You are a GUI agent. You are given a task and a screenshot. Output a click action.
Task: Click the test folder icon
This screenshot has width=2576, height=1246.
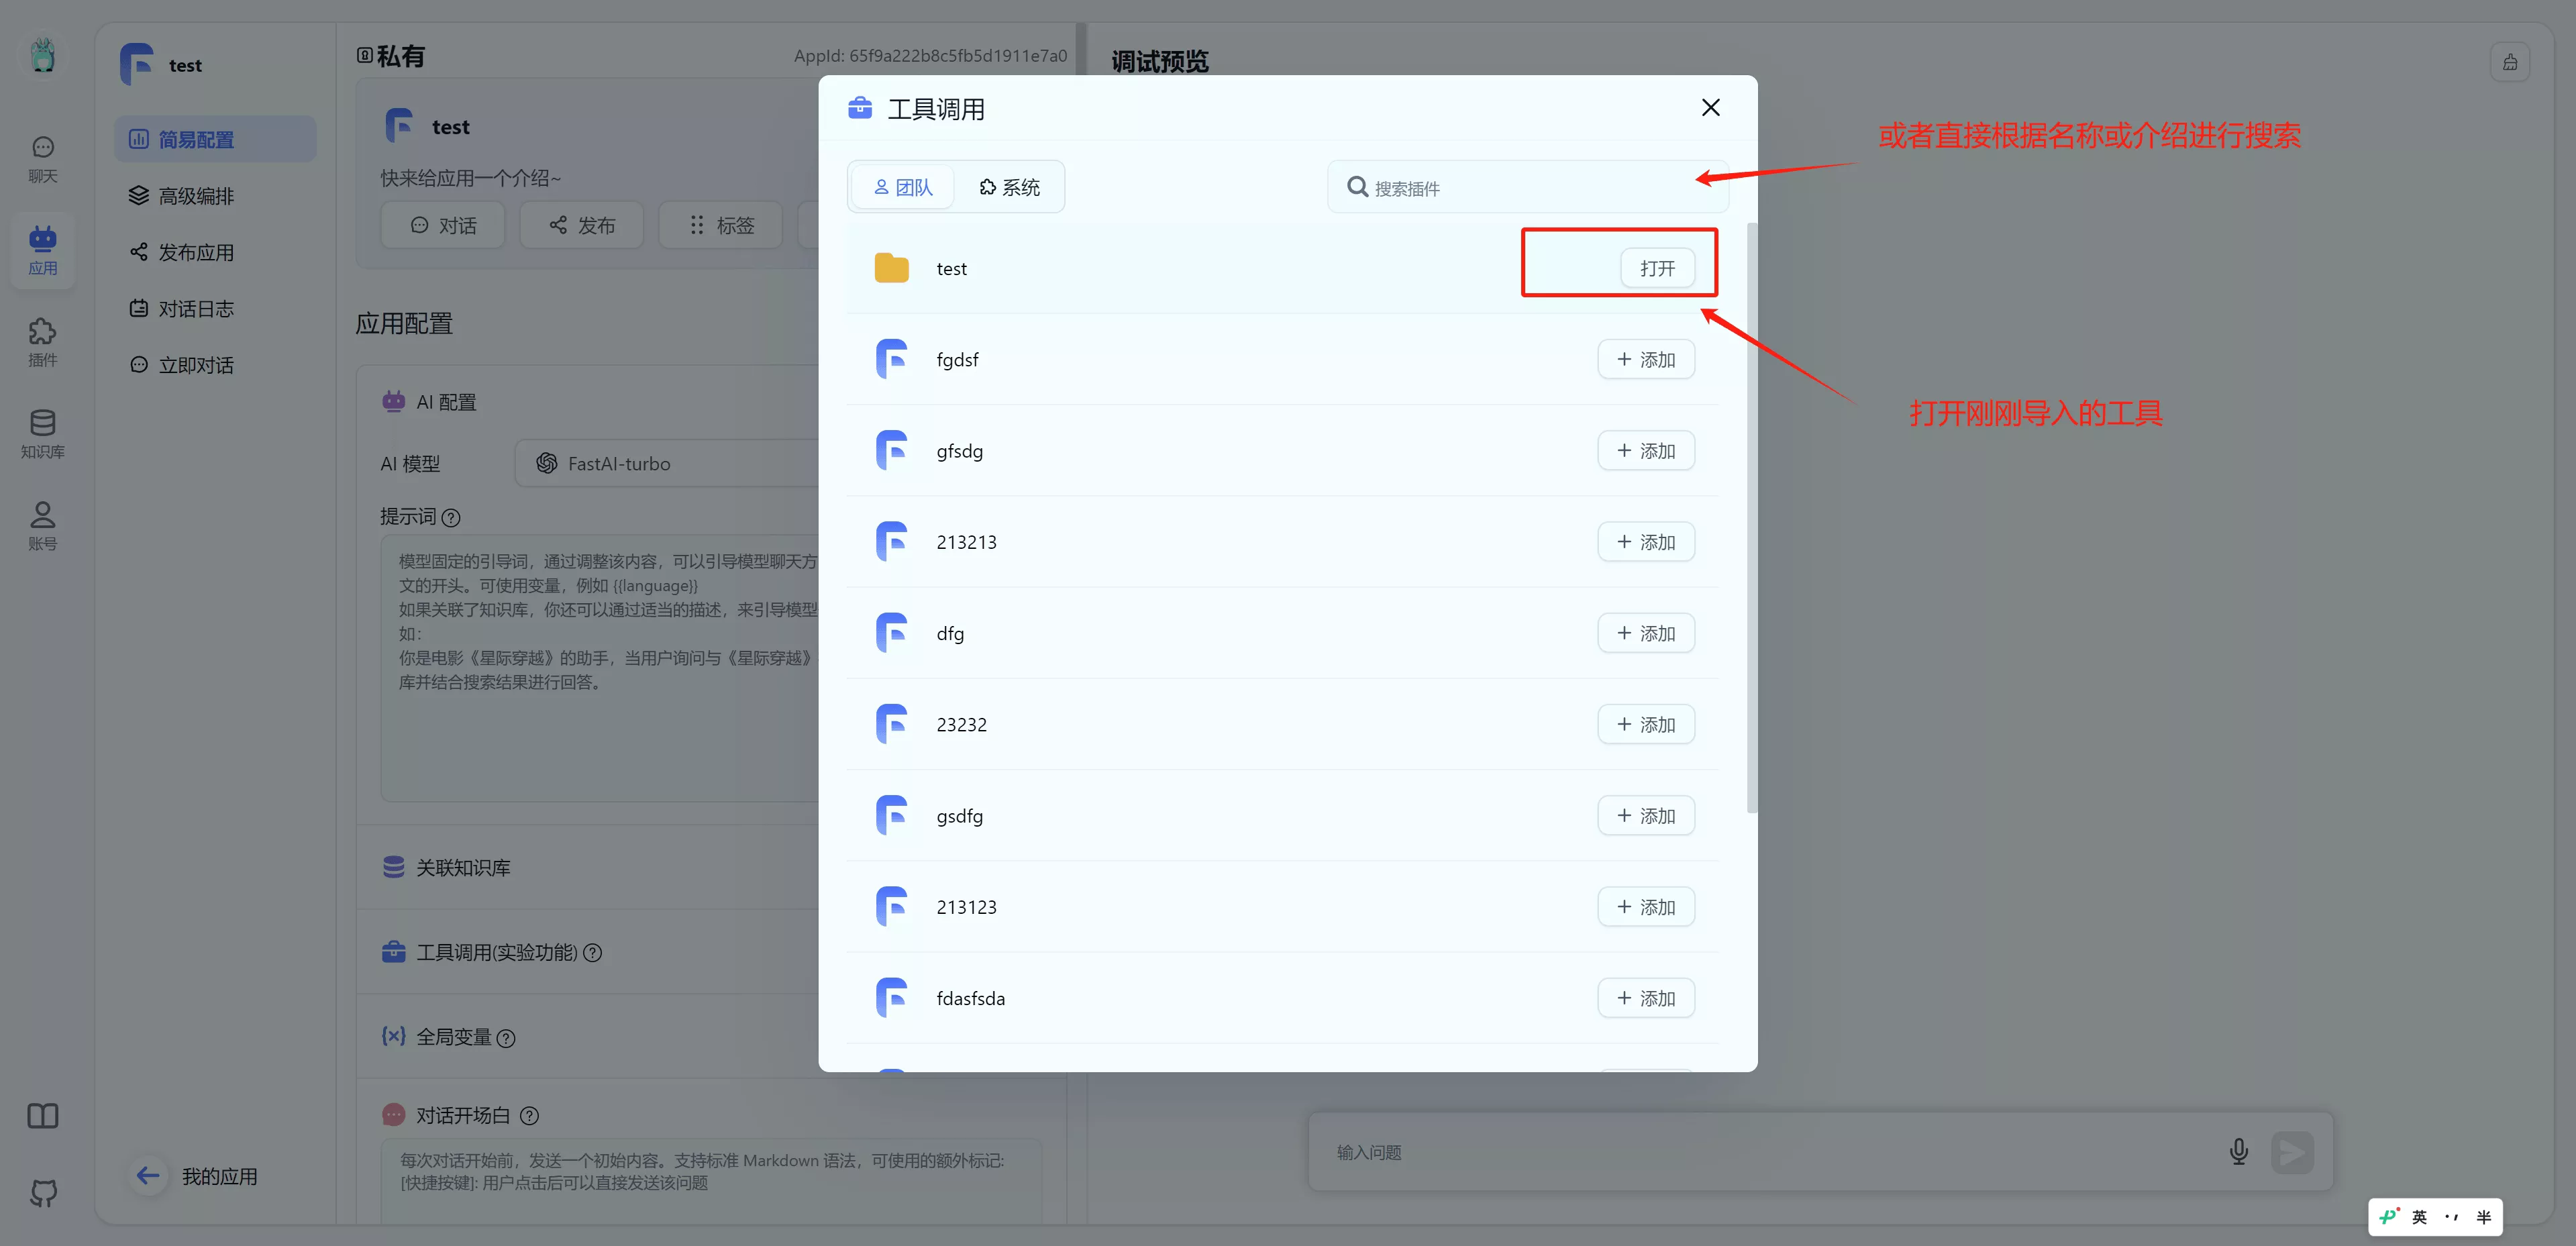tap(891, 268)
